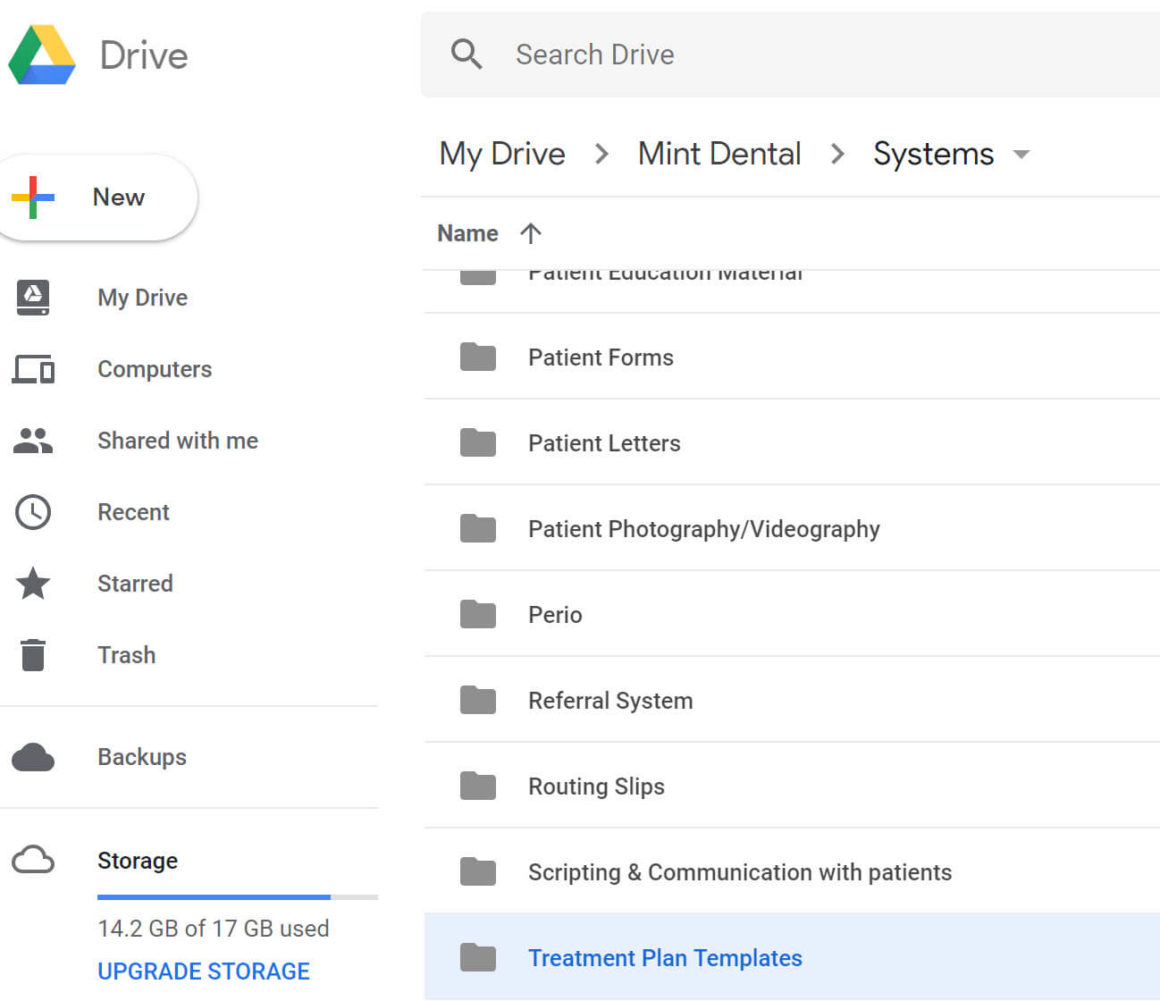Image resolution: width=1160 pixels, height=1001 pixels.
Task: Select the Starred star icon
Action: coord(34,583)
